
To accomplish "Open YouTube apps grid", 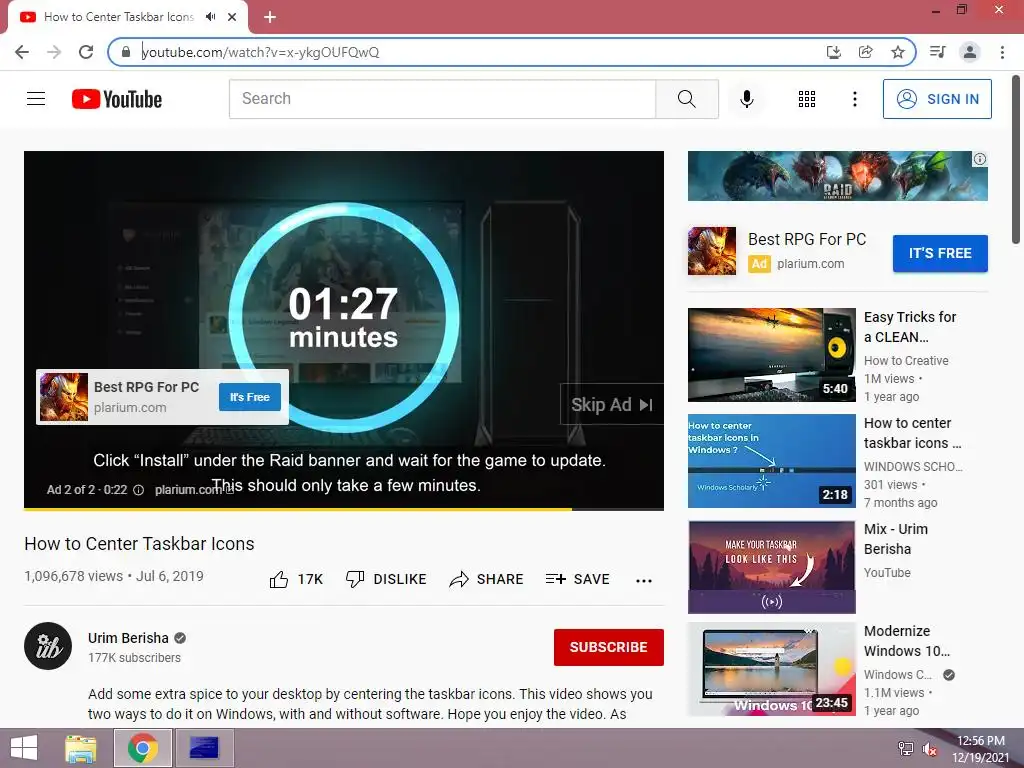I will pos(807,99).
